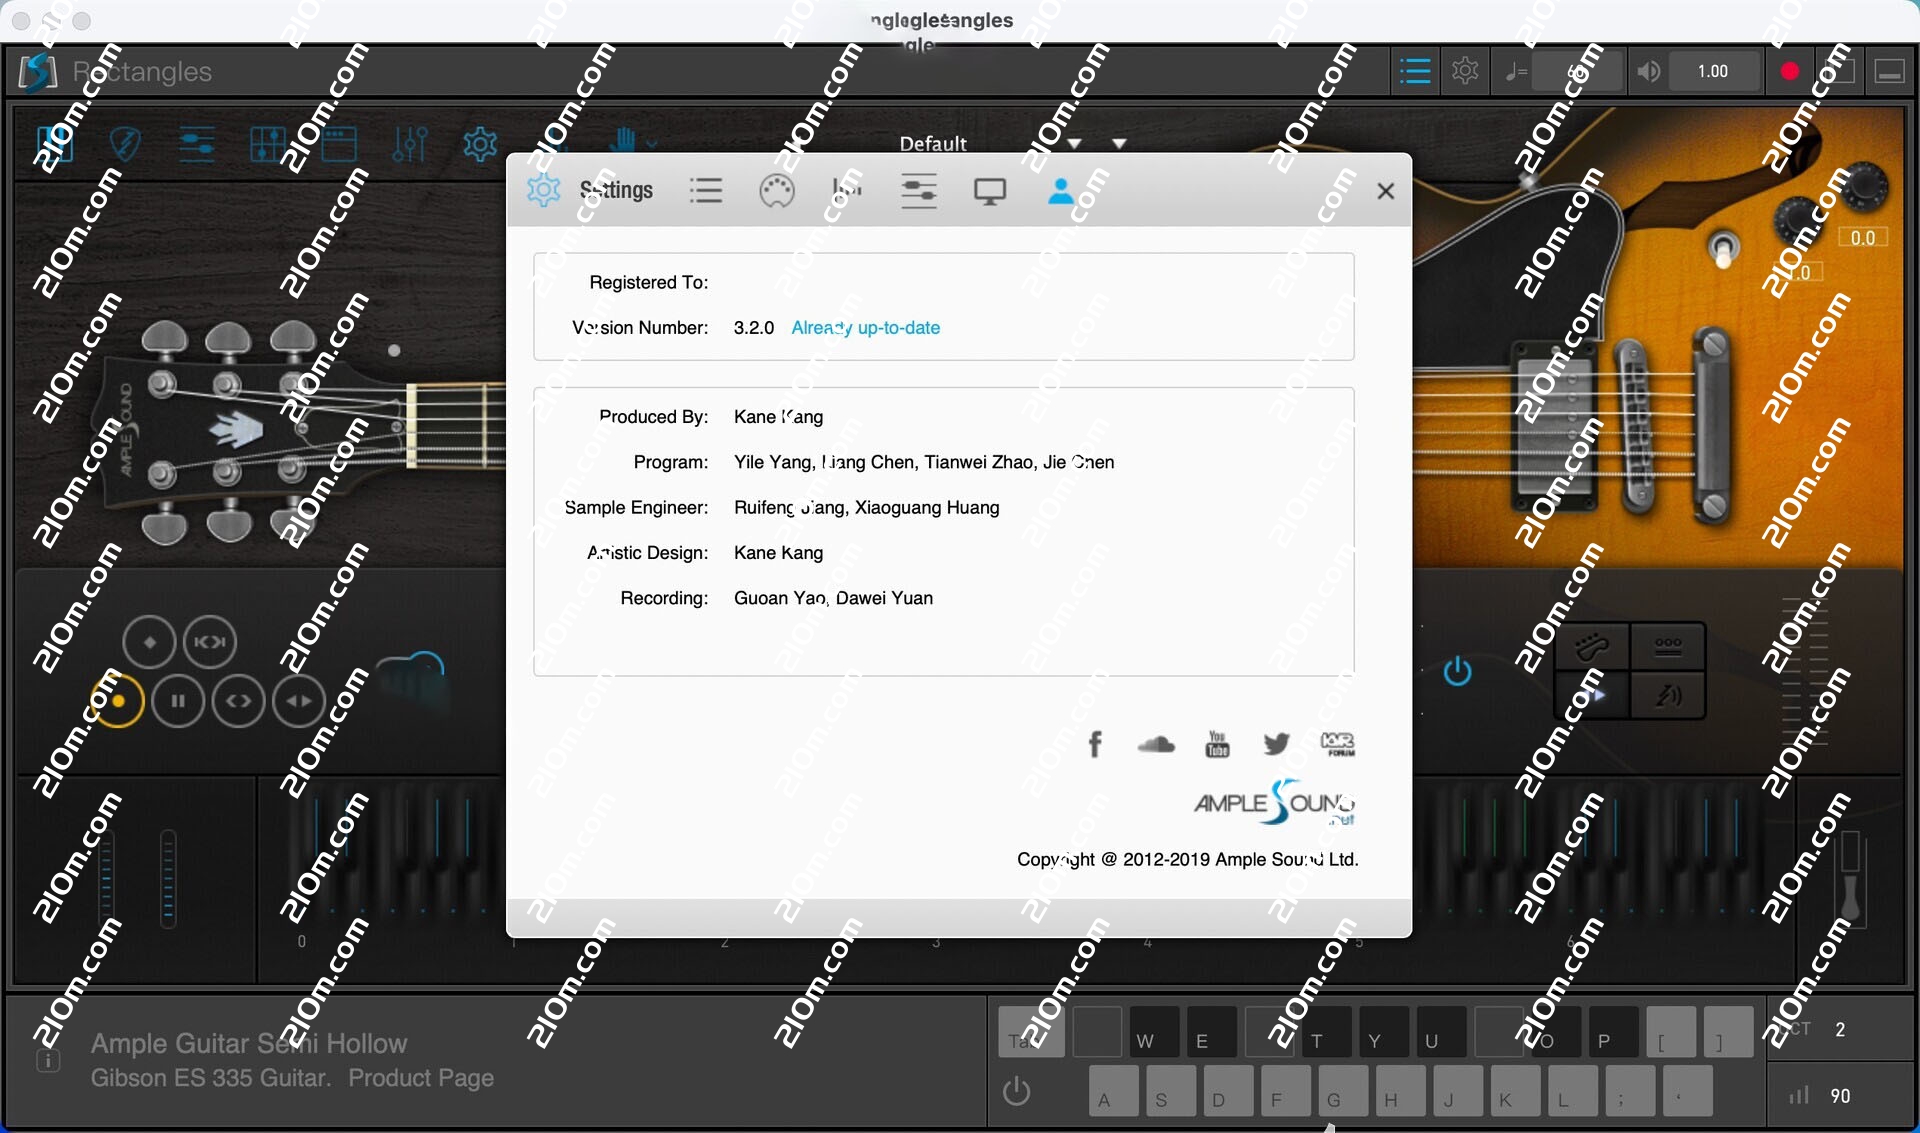Image resolution: width=1920 pixels, height=1133 pixels.
Task: Open the KVR forum icon
Action: coord(1338,744)
